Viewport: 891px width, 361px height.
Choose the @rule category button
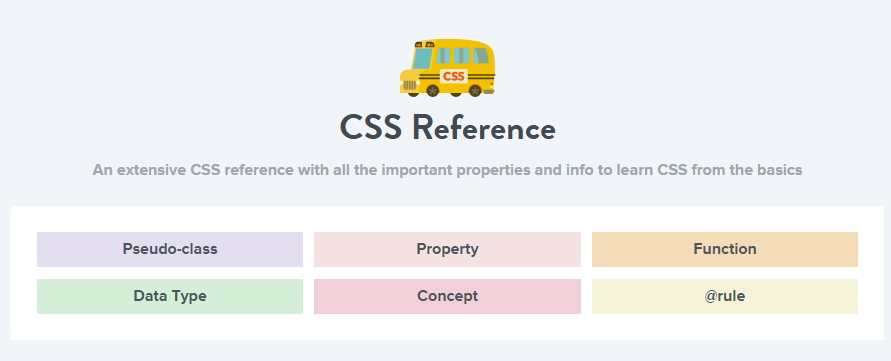pos(725,296)
